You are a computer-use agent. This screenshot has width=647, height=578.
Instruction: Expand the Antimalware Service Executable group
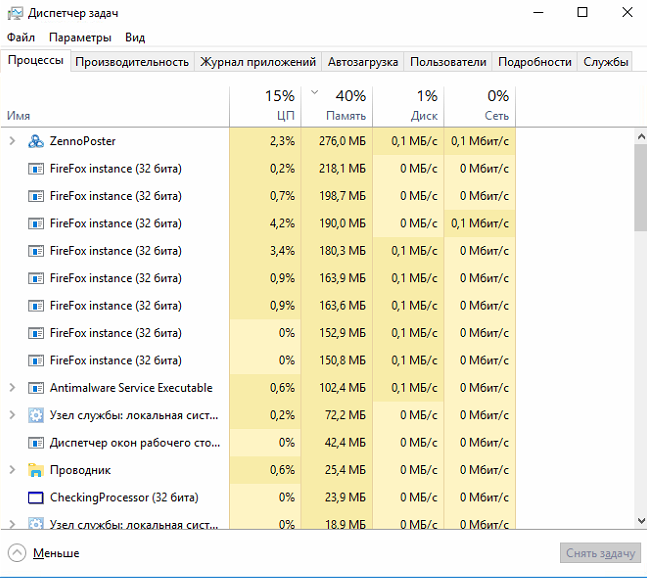tap(12, 388)
